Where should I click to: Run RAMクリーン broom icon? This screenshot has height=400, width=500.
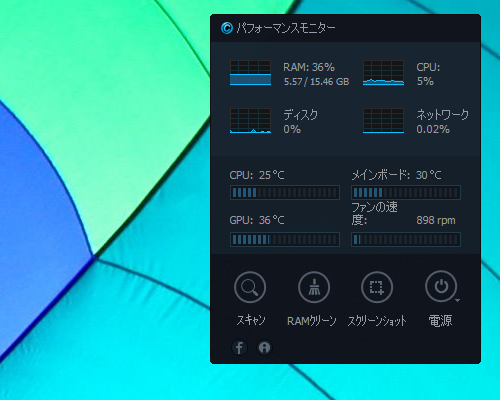click(314, 287)
